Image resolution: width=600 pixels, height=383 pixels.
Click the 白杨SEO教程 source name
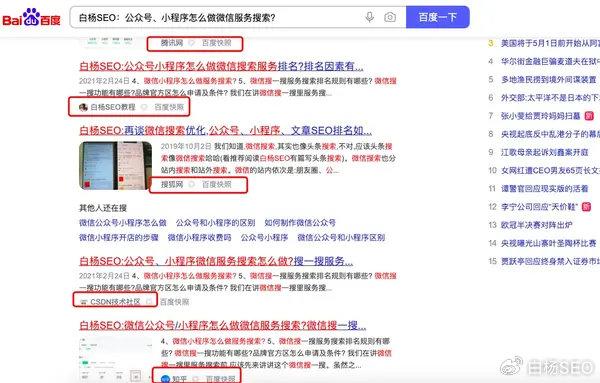tap(113, 107)
